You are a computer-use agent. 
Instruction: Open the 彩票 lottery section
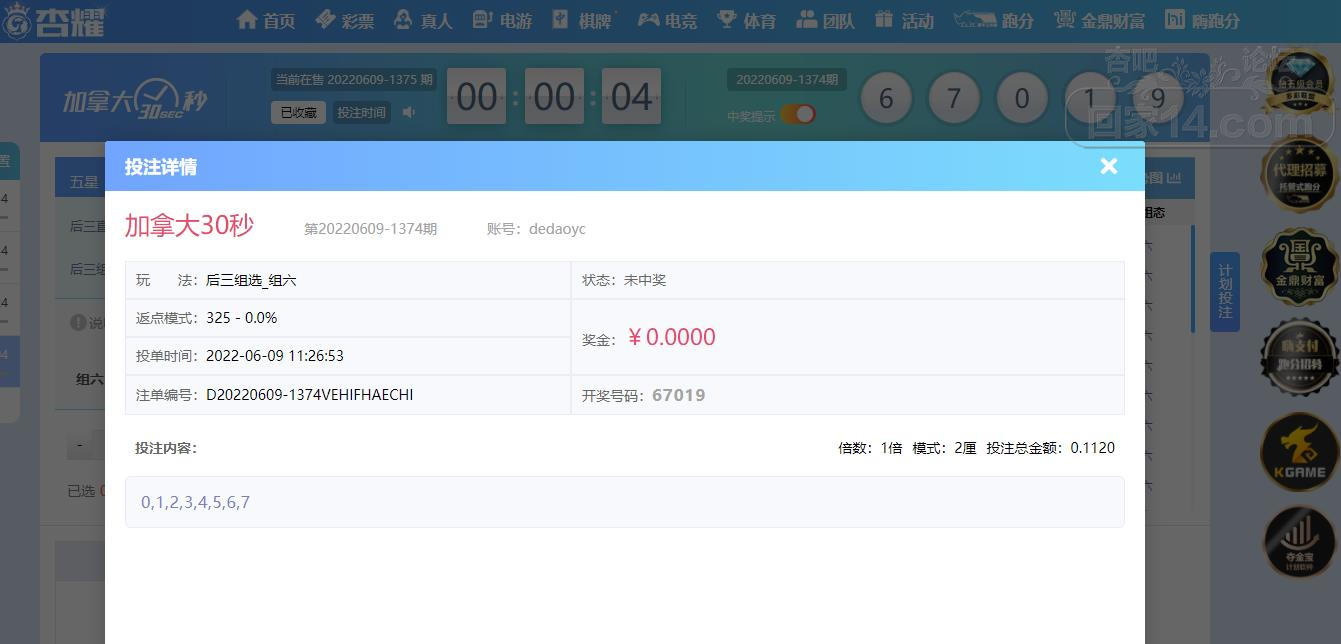click(344, 20)
